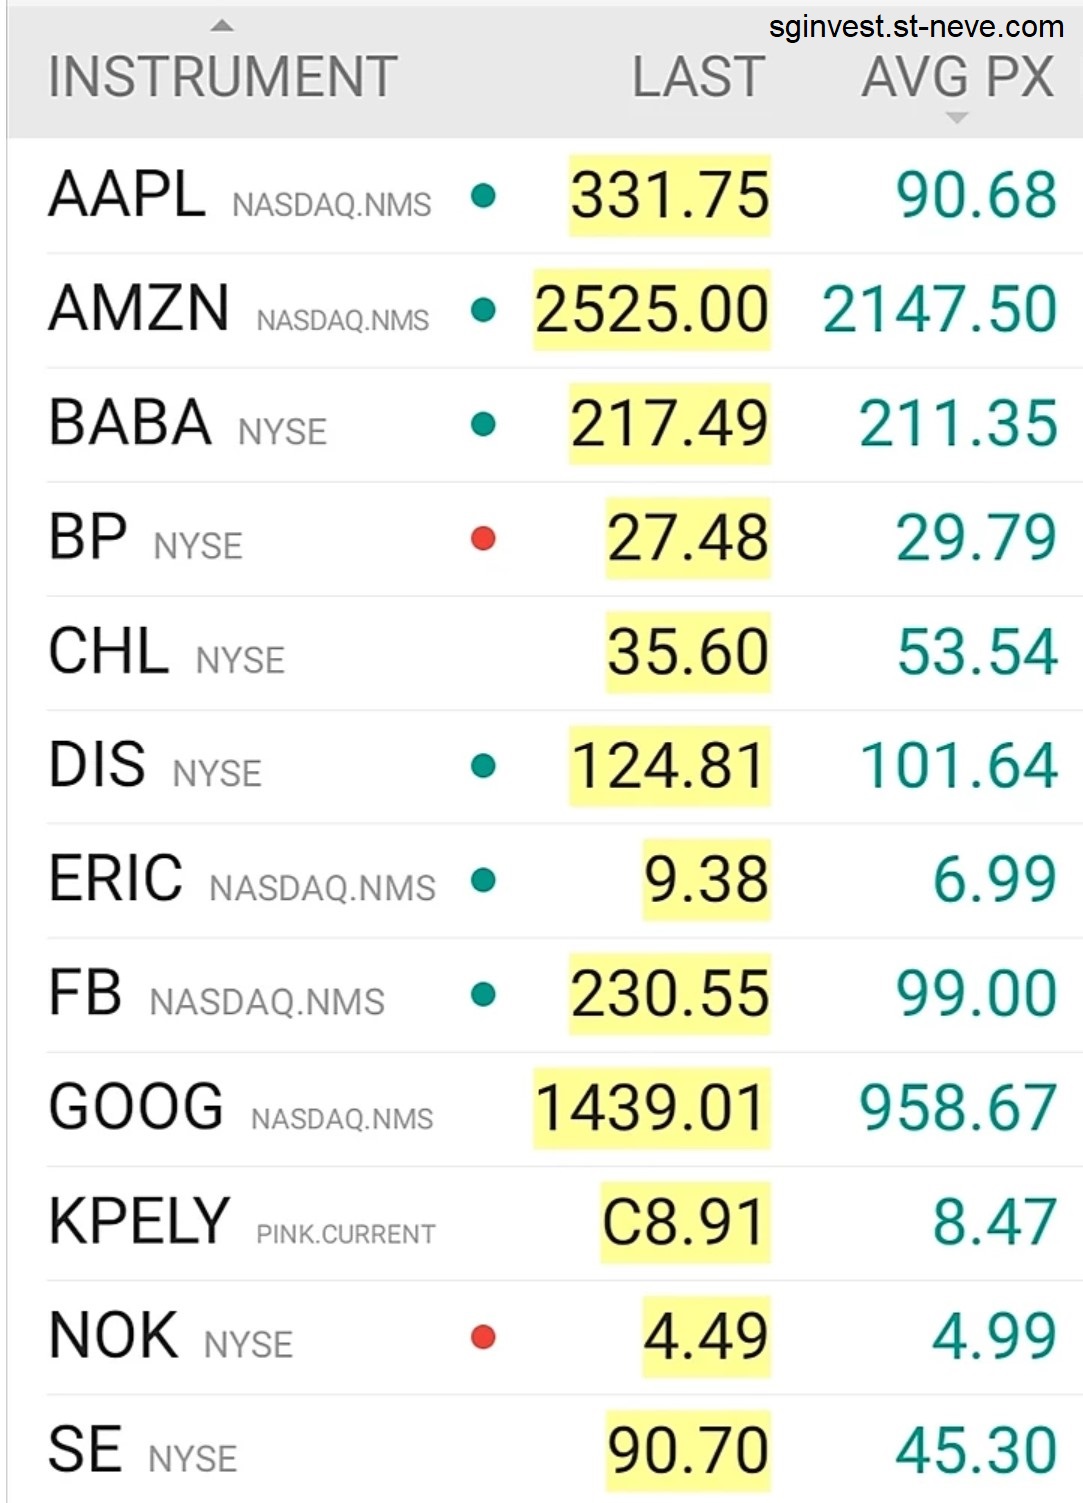The width and height of the screenshot is (1083, 1503).
Task: Select the AVG PX column header
Action: click(x=958, y=77)
